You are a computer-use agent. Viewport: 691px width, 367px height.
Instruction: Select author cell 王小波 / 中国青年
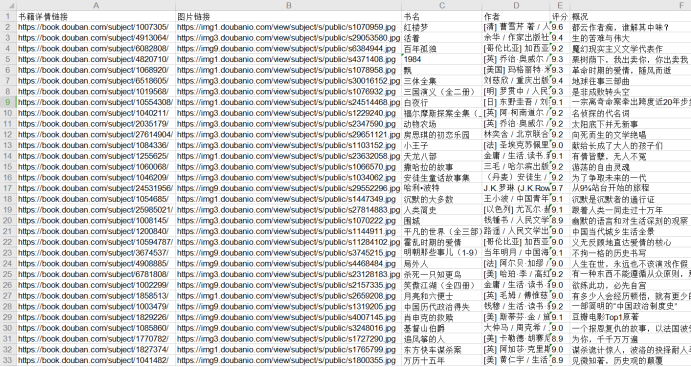516,199
